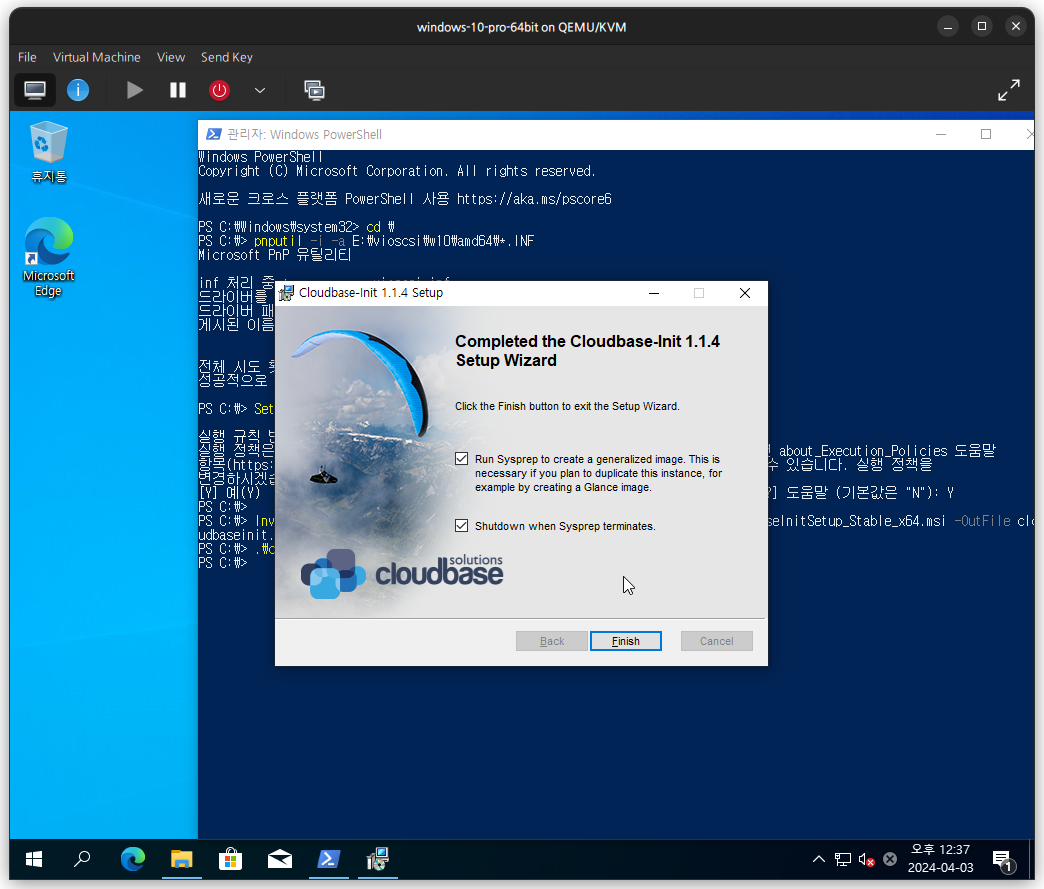
Task: Open the Virtual Machine menu
Action: point(97,57)
